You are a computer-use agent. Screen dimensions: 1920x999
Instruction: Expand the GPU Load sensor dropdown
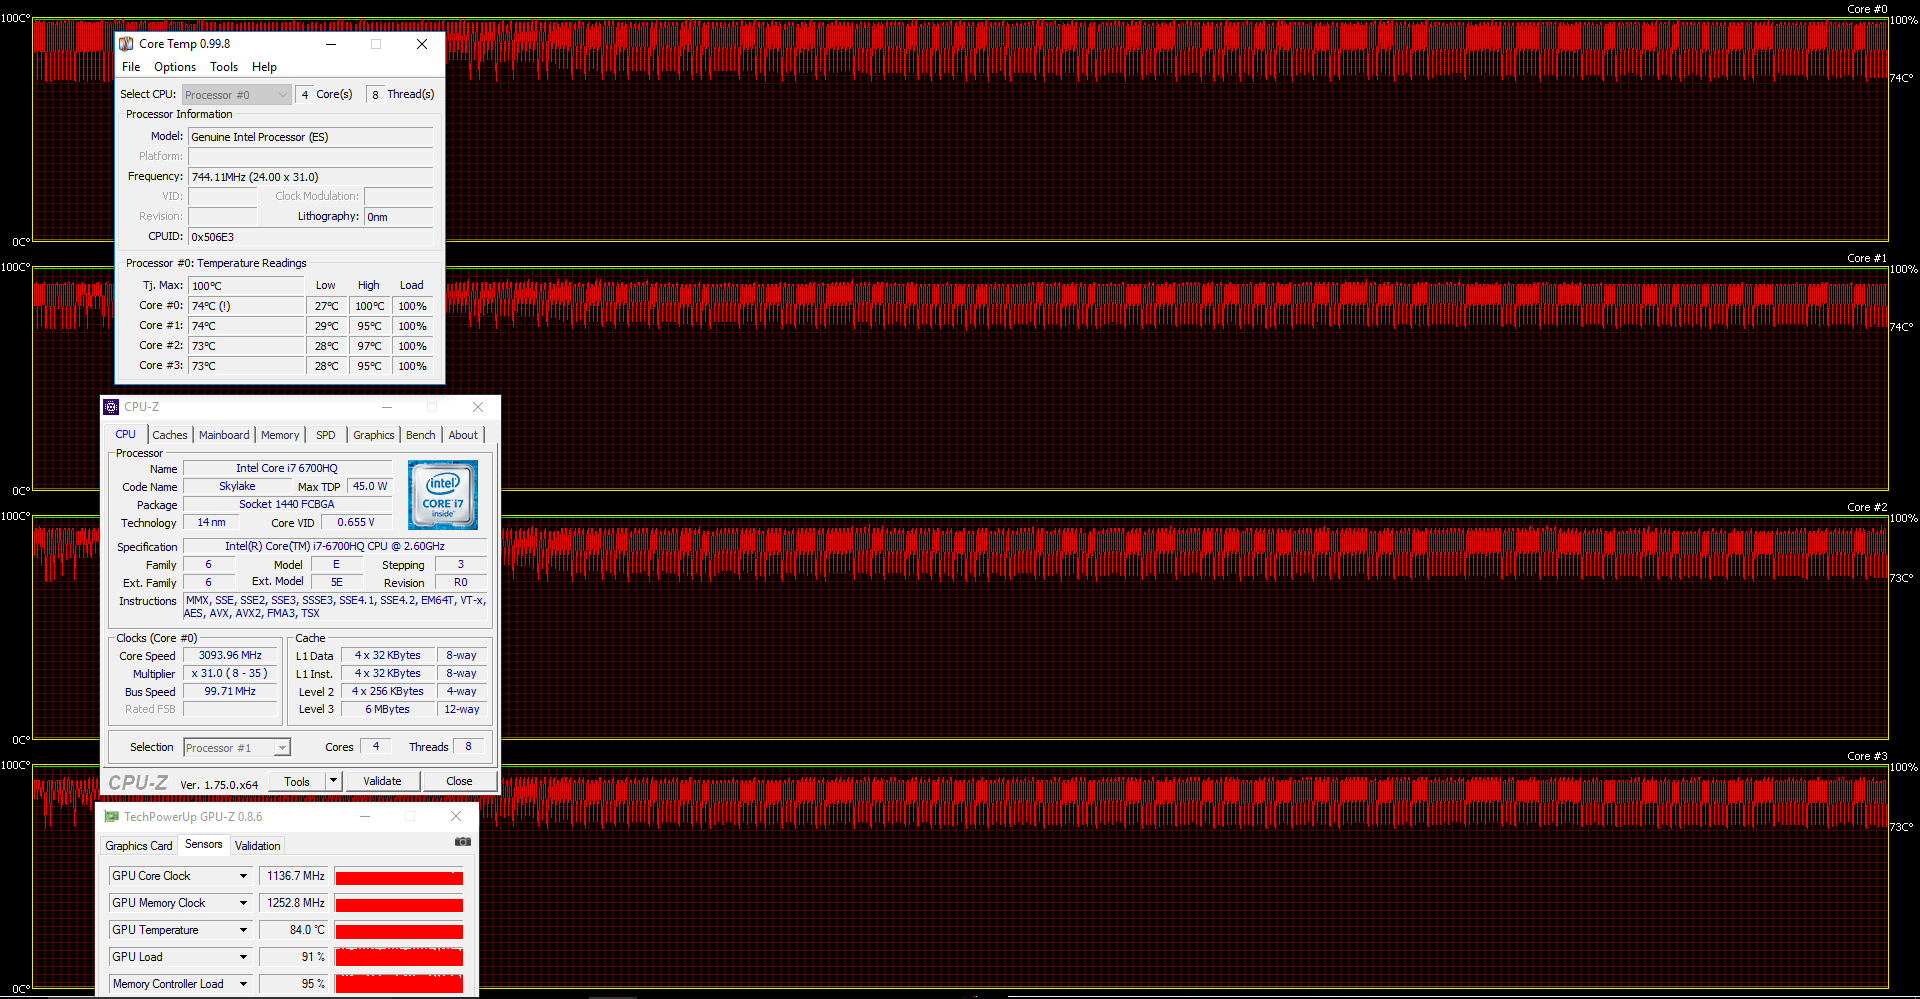coord(243,957)
